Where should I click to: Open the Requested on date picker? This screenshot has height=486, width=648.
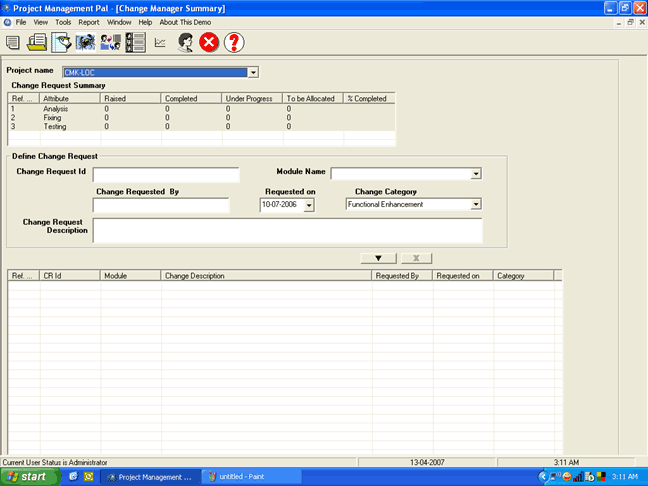[x=308, y=205]
